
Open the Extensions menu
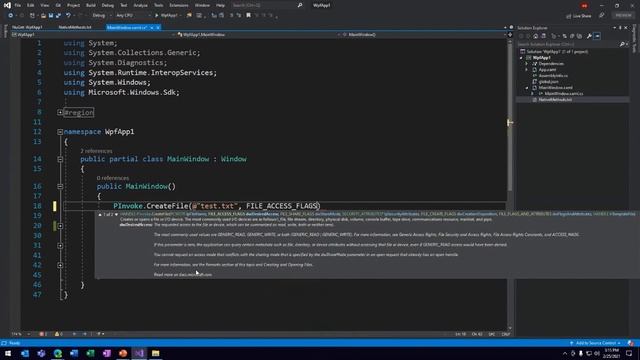click(179, 5)
